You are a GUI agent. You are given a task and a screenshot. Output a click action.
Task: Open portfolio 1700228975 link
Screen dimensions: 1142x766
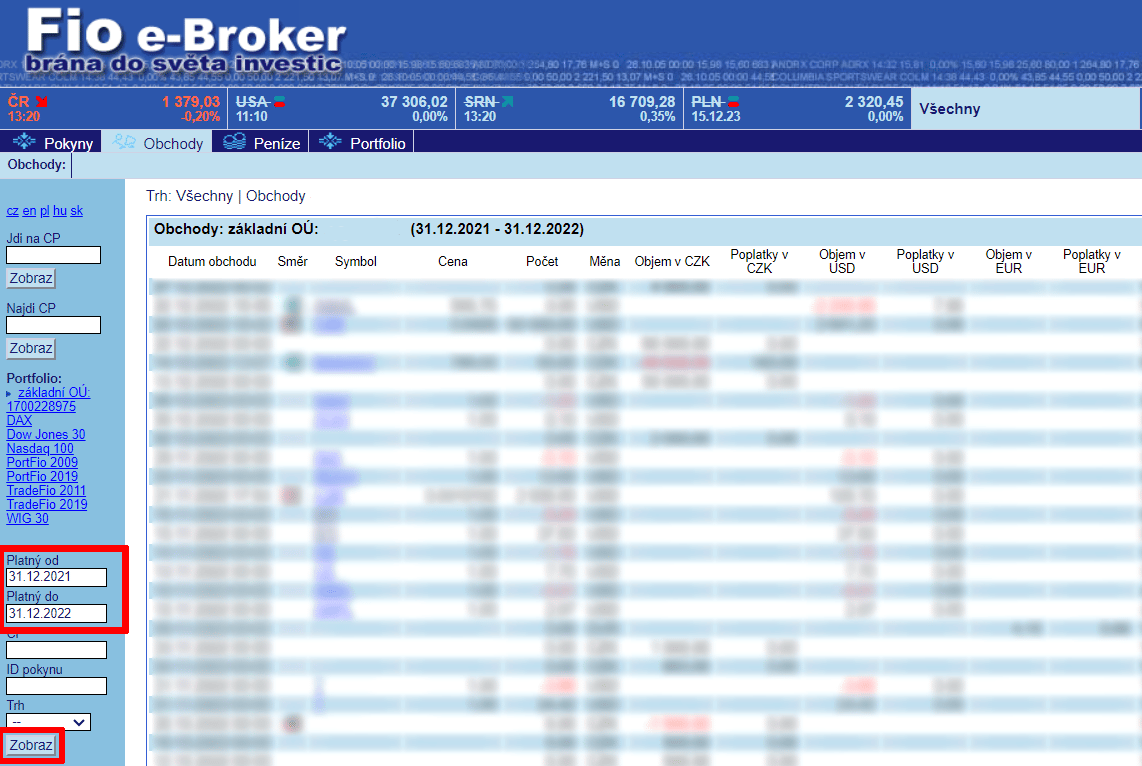[x=41, y=406]
